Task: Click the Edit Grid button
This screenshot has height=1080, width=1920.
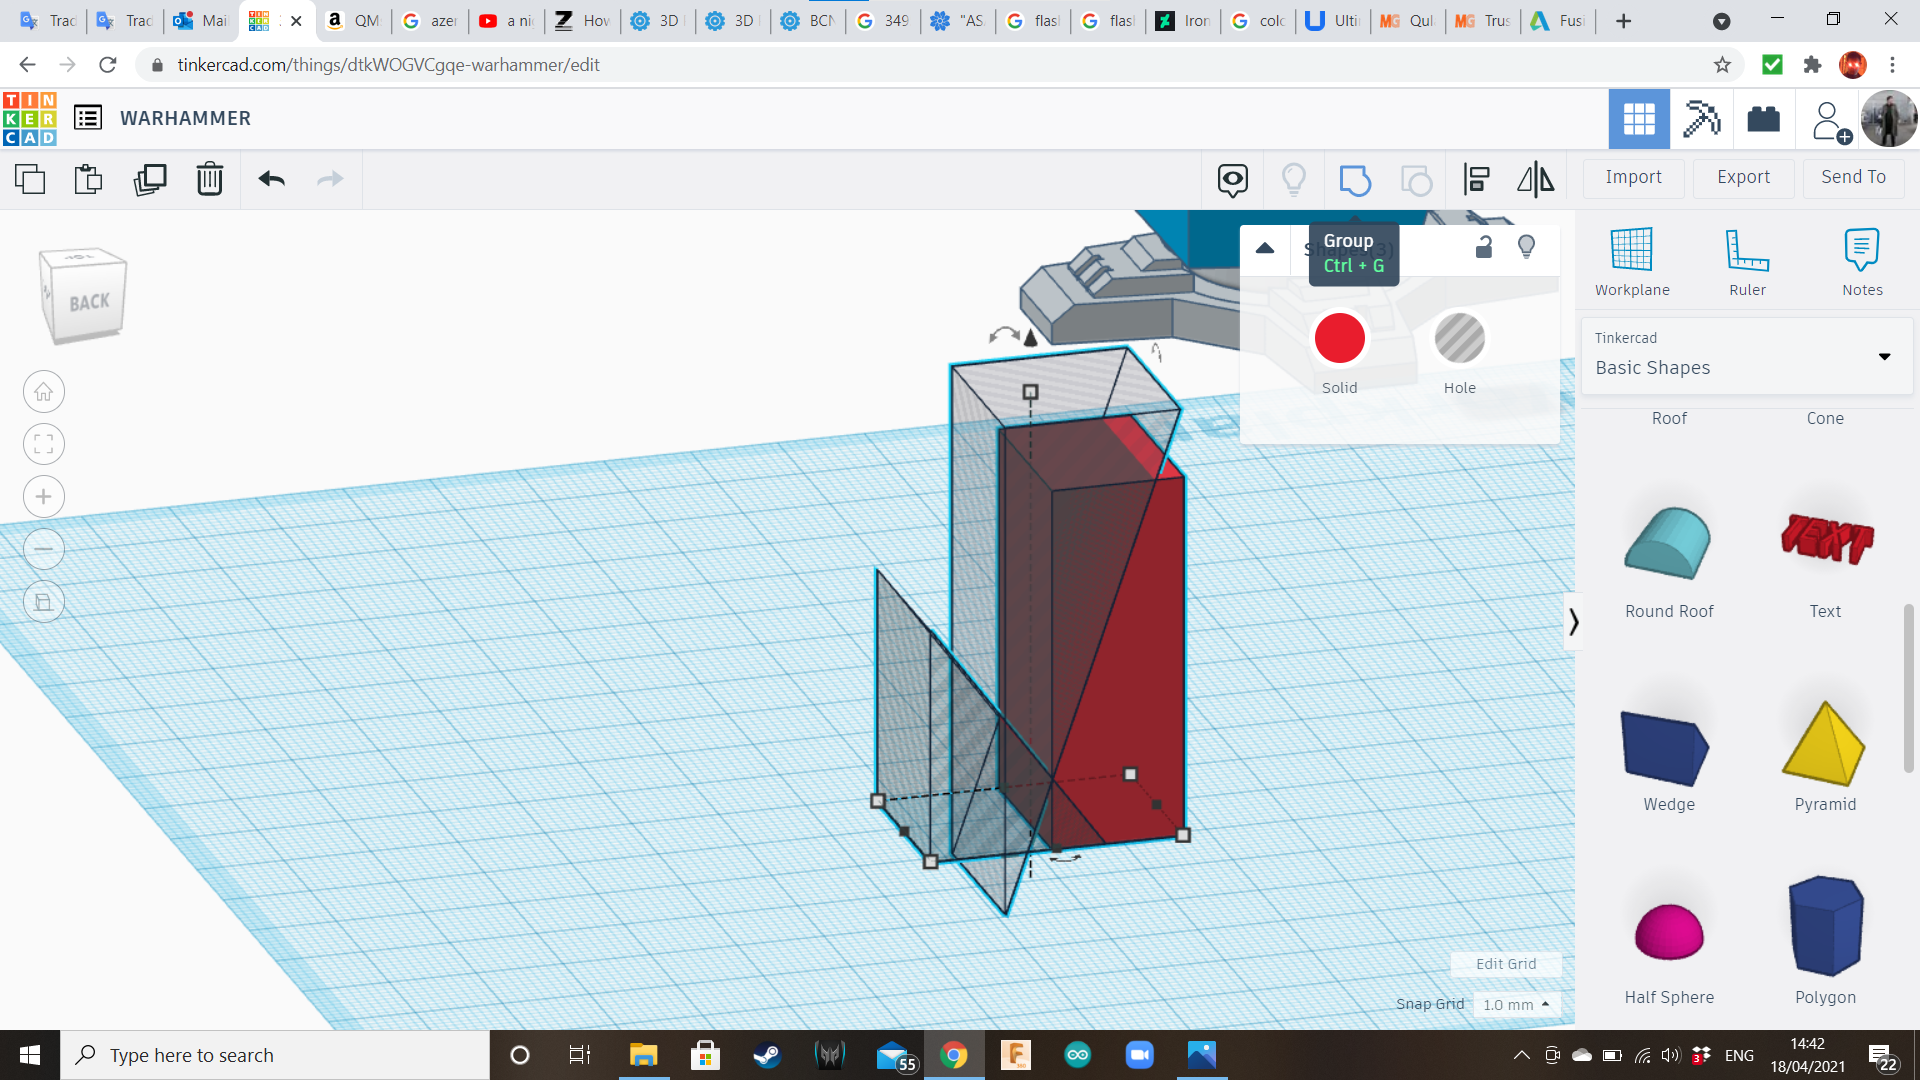Action: 1506,964
